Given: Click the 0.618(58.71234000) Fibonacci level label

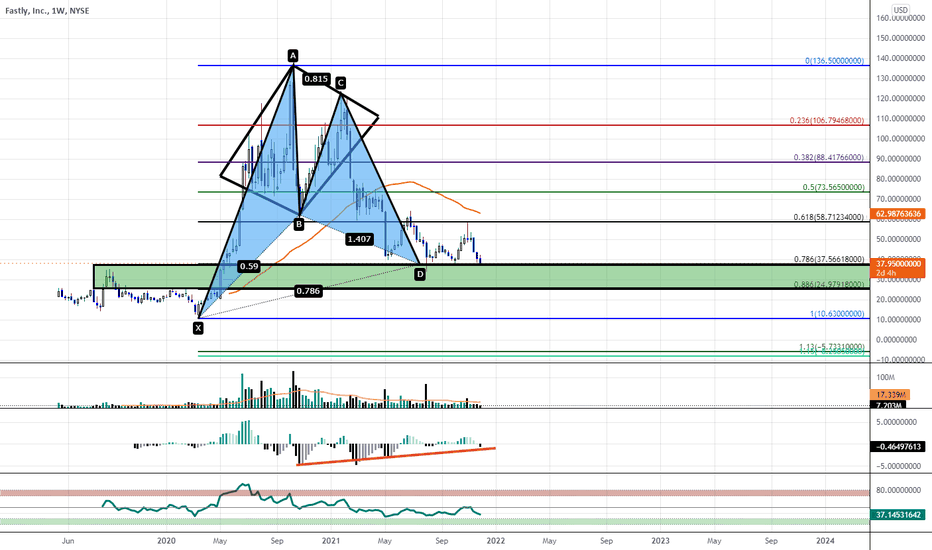Looking at the screenshot, I should (829, 217).
